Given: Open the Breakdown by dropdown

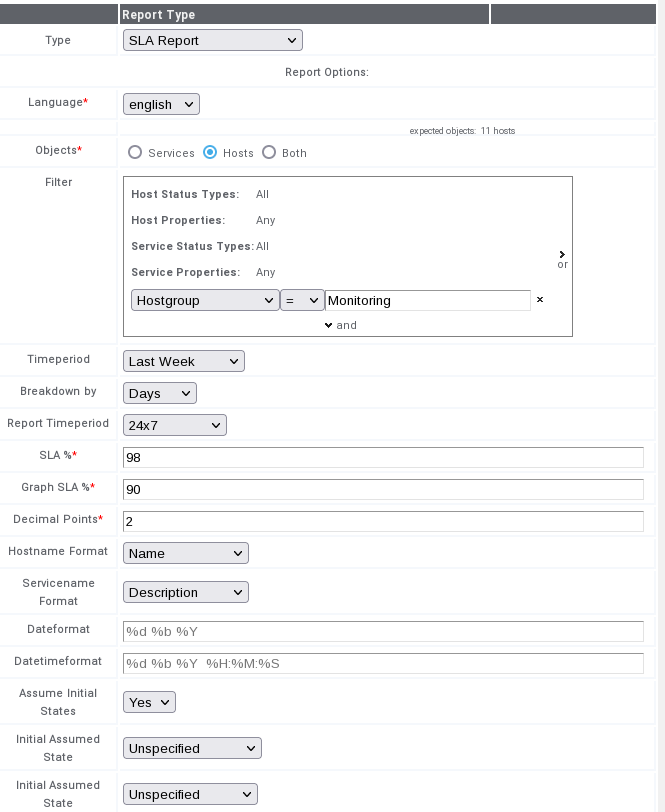Looking at the screenshot, I should [x=159, y=393].
